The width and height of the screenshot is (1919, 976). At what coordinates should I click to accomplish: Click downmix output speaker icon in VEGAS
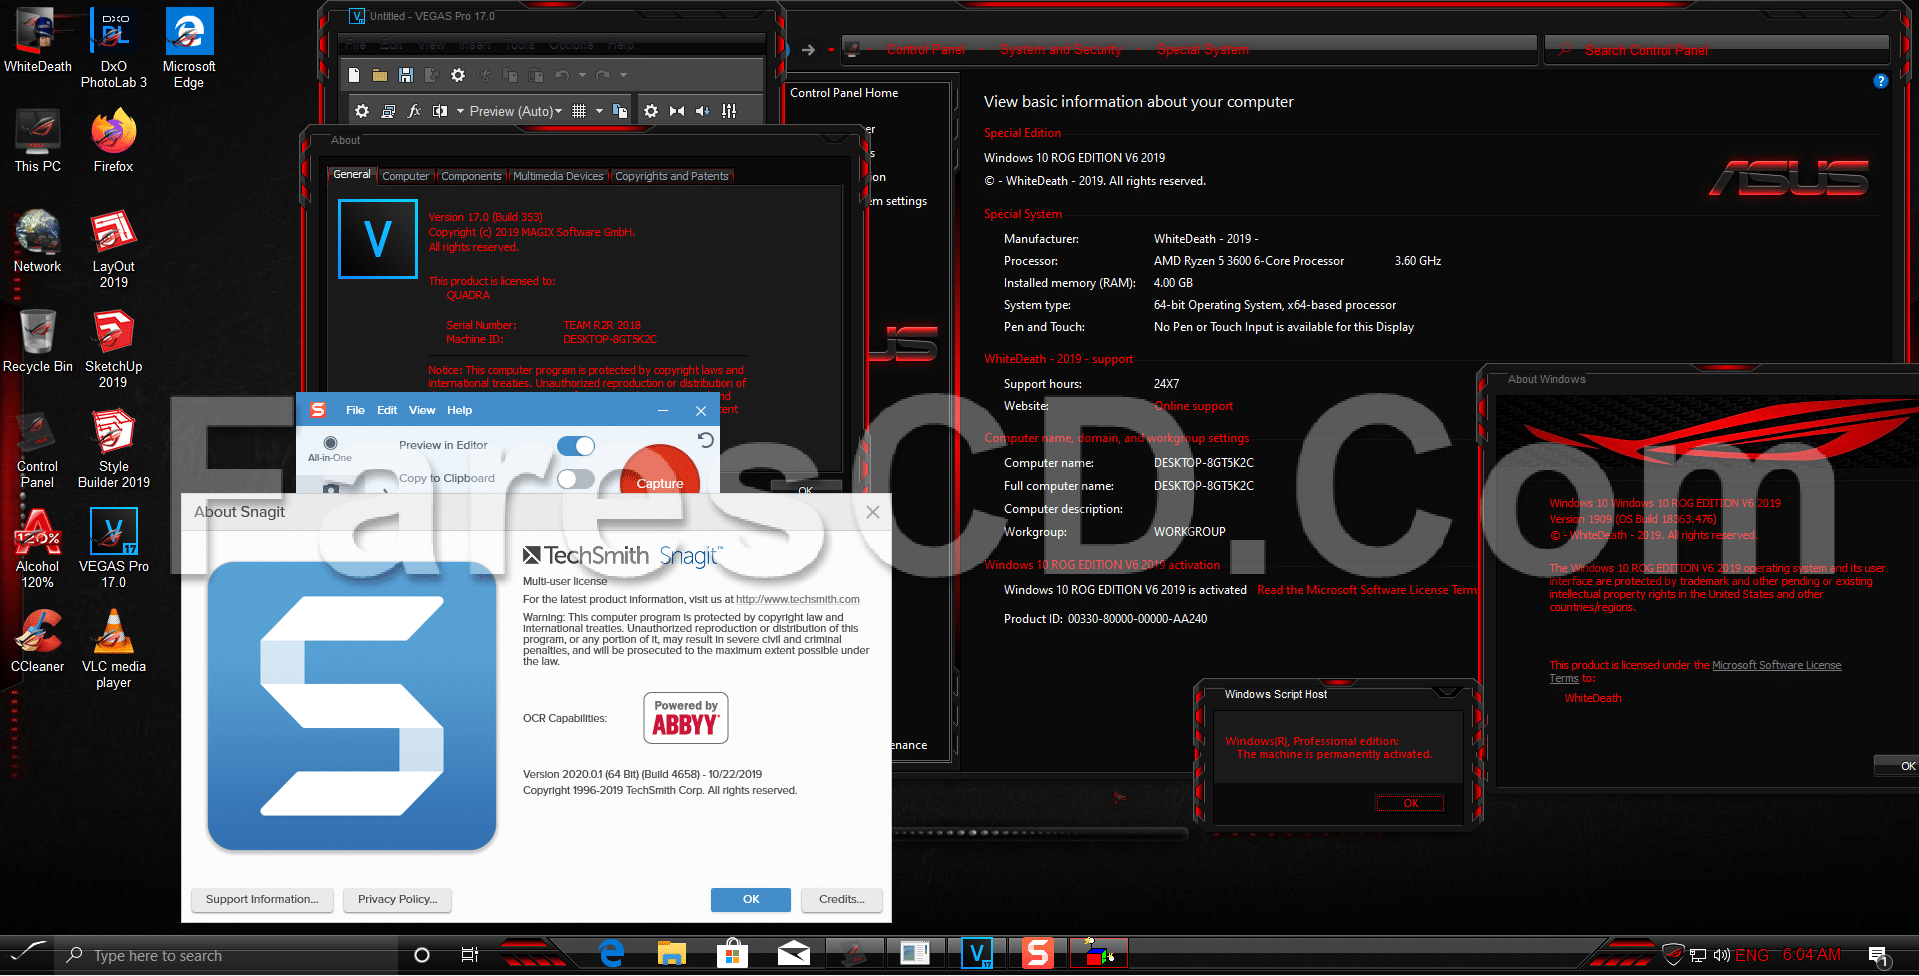coord(703,111)
